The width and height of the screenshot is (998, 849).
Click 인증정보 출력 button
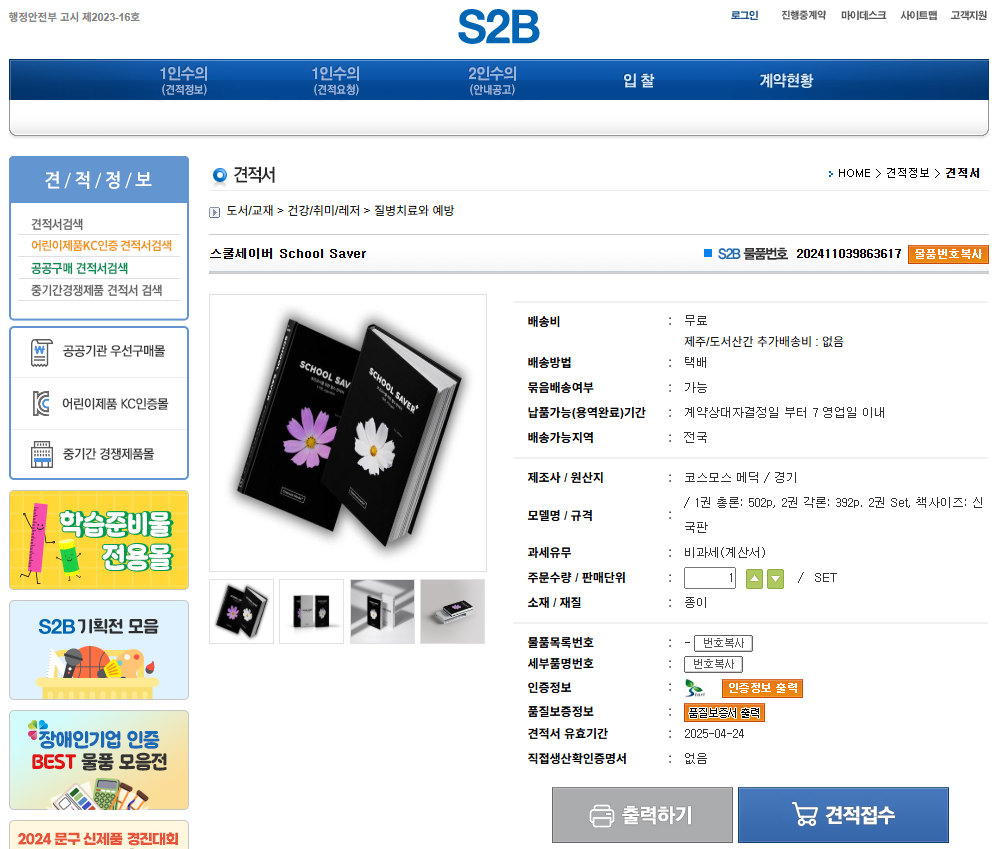[x=763, y=688]
